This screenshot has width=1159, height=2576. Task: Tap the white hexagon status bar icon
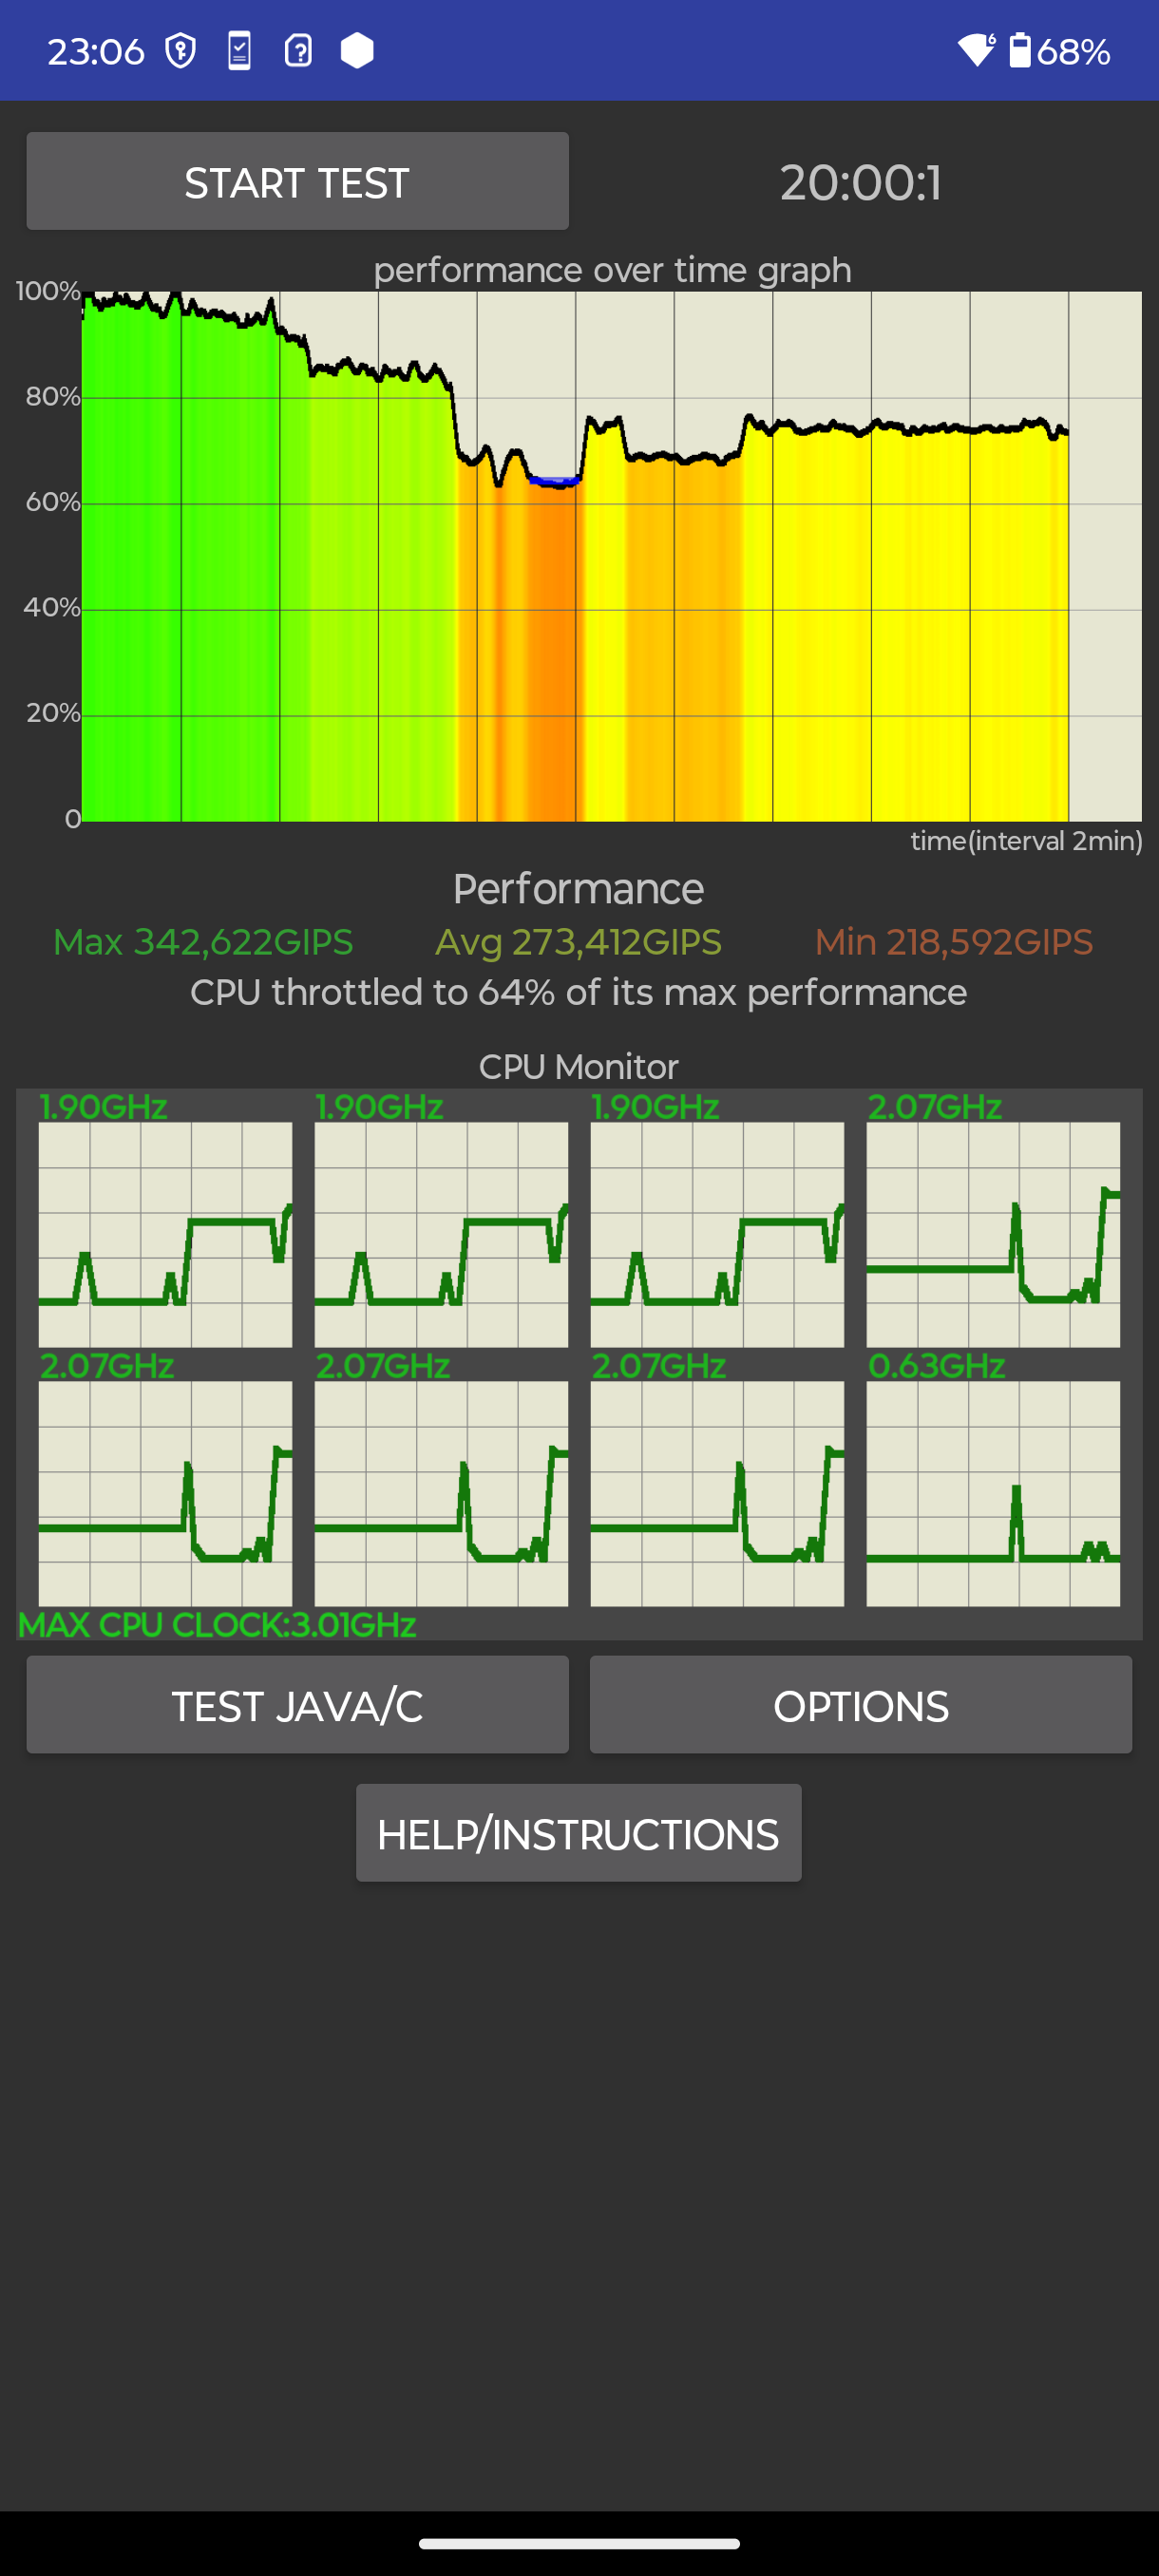click(357, 51)
